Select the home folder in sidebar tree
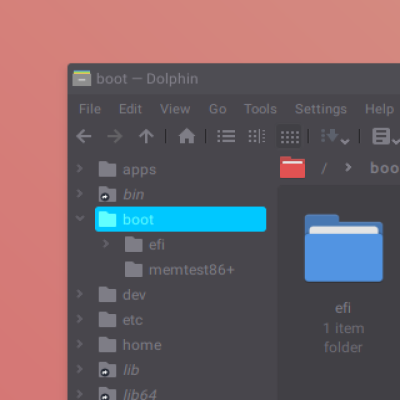400x400 pixels. point(130,345)
